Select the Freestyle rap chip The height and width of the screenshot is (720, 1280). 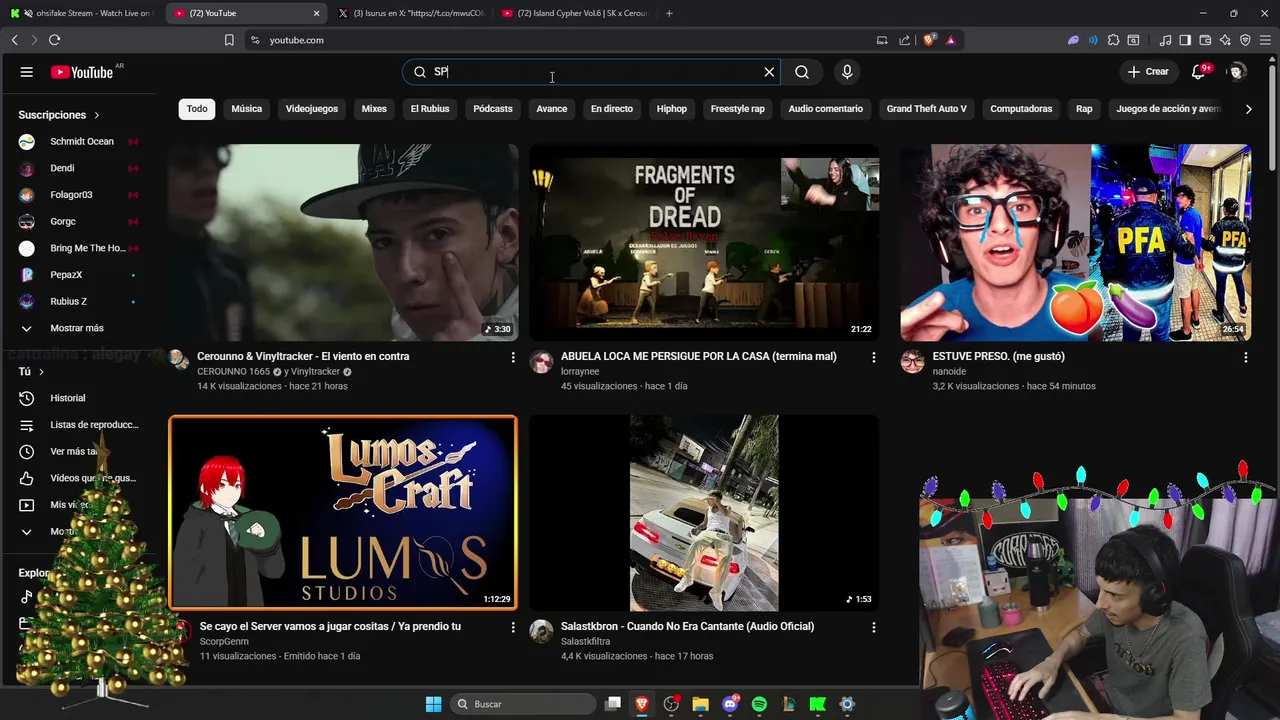[x=738, y=109]
